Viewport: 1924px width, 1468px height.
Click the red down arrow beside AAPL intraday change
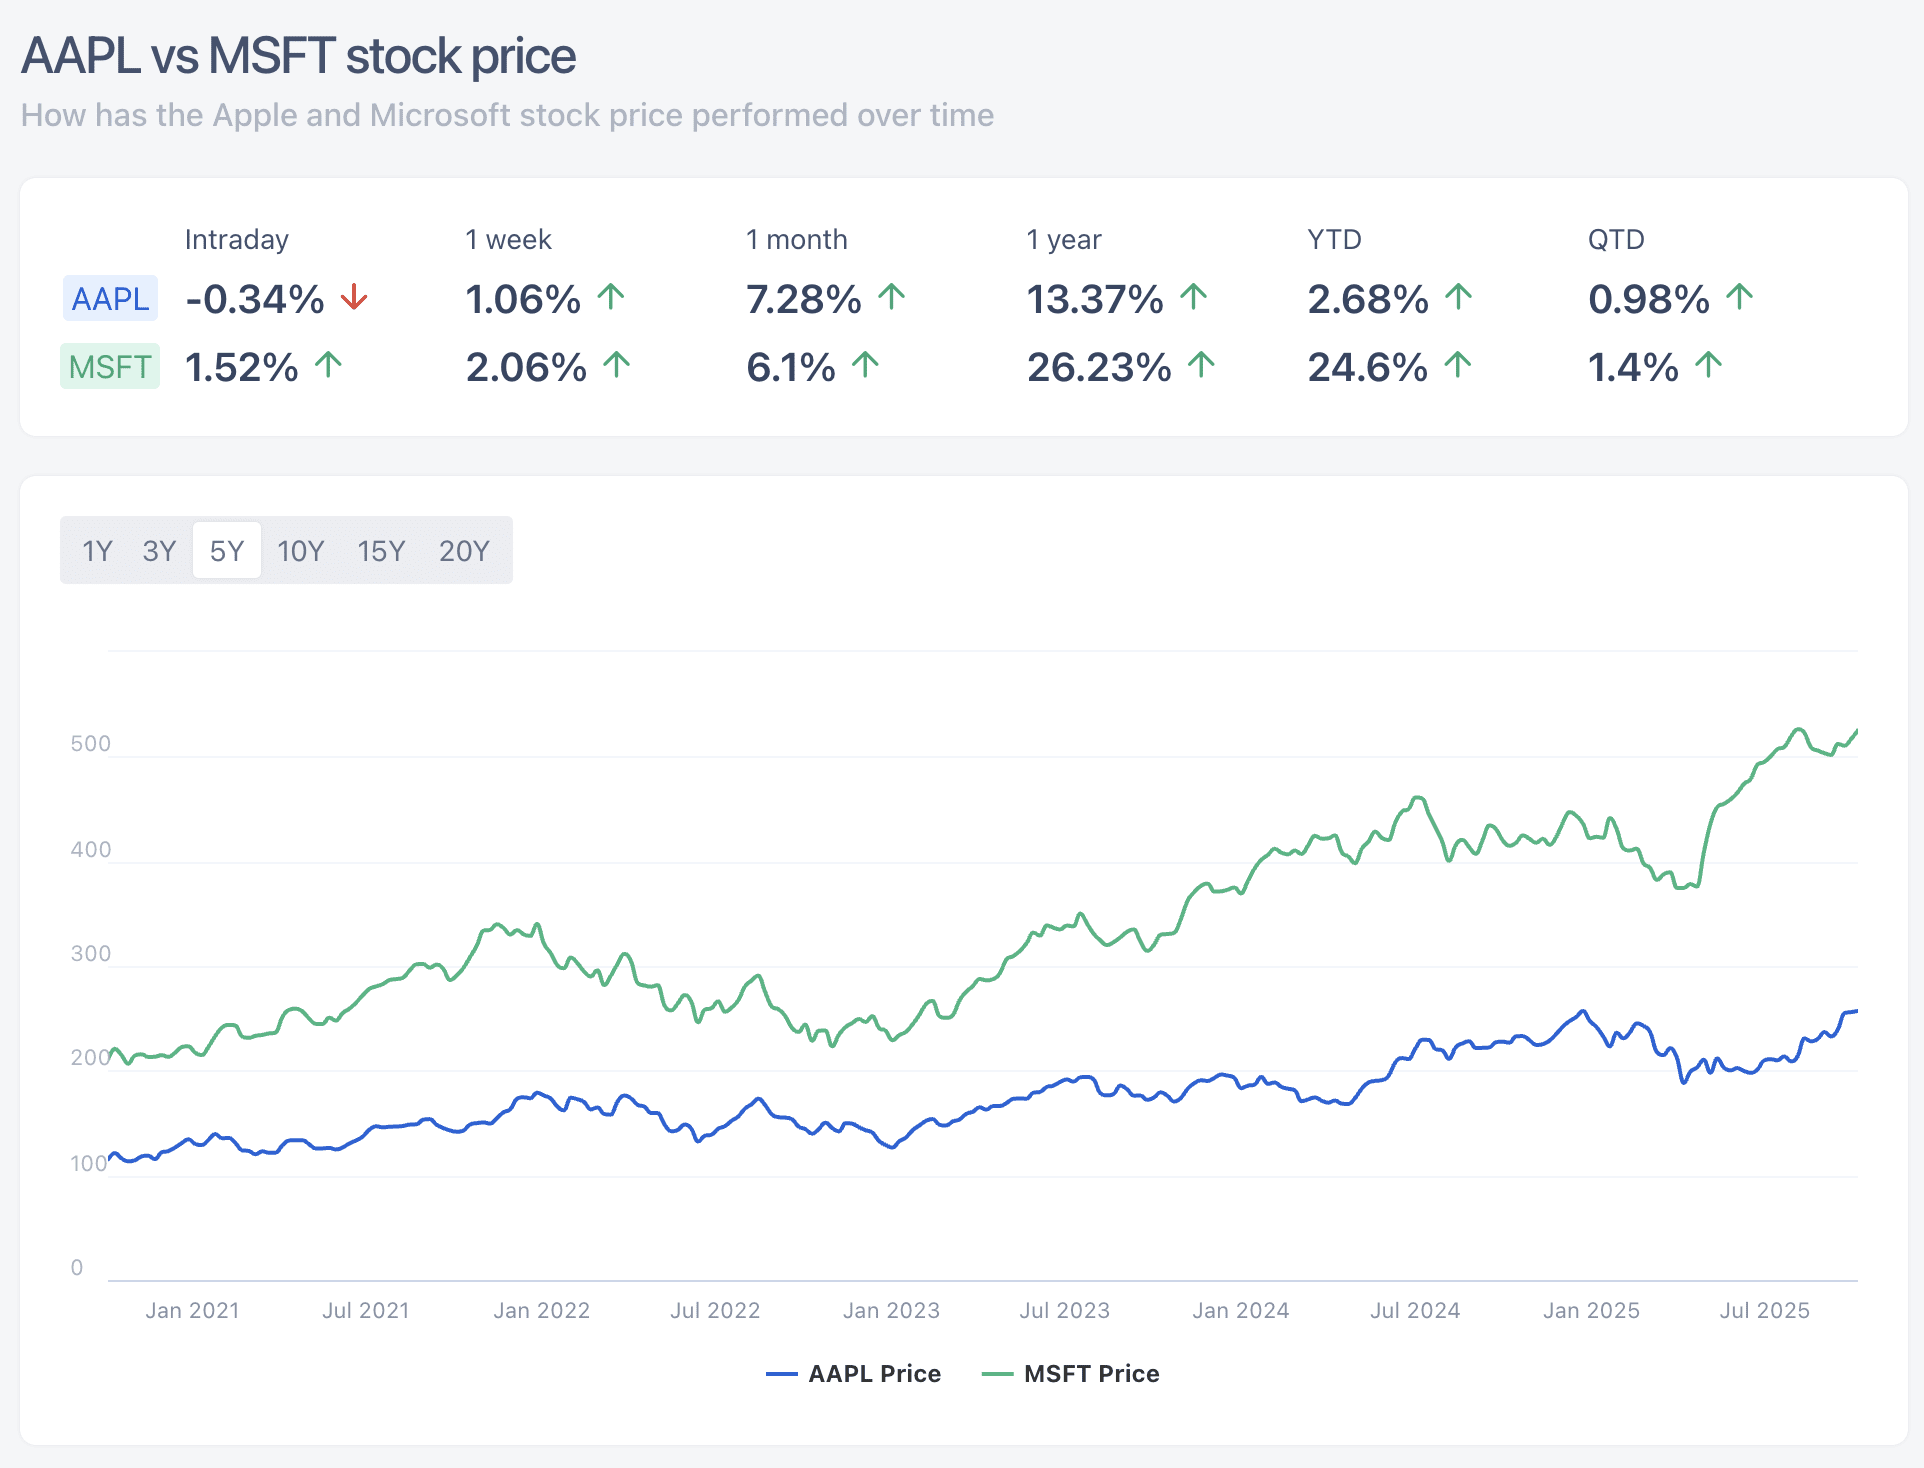pos(354,298)
